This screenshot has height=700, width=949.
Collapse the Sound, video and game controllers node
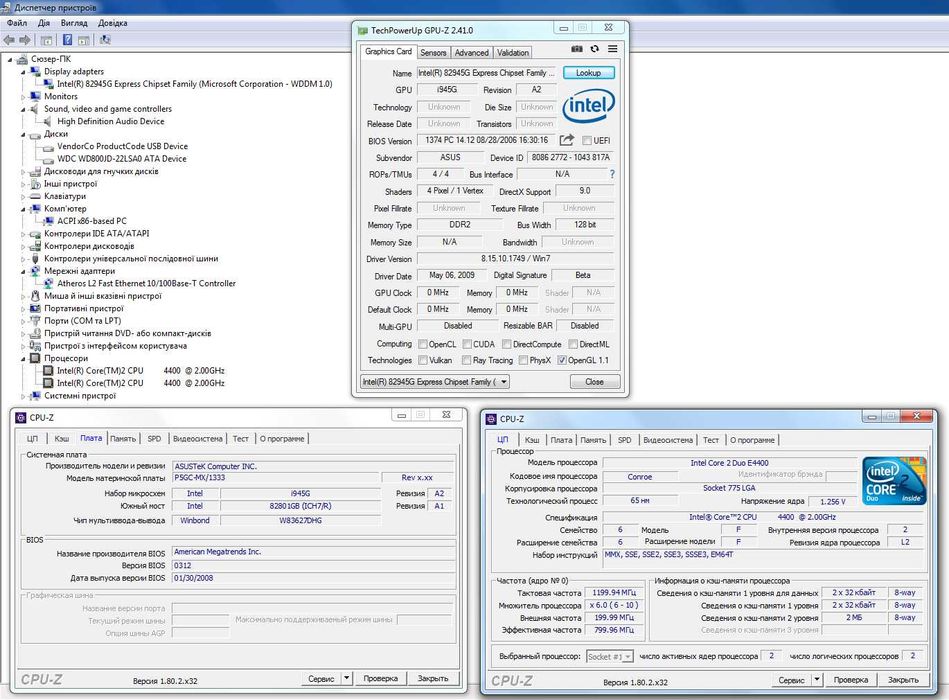pyautogui.click(x=23, y=110)
